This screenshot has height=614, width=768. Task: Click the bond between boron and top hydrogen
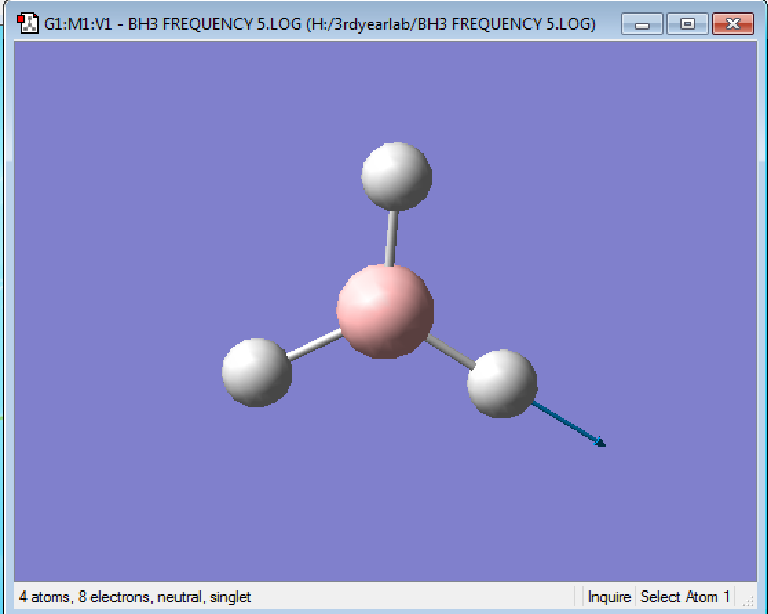point(391,238)
